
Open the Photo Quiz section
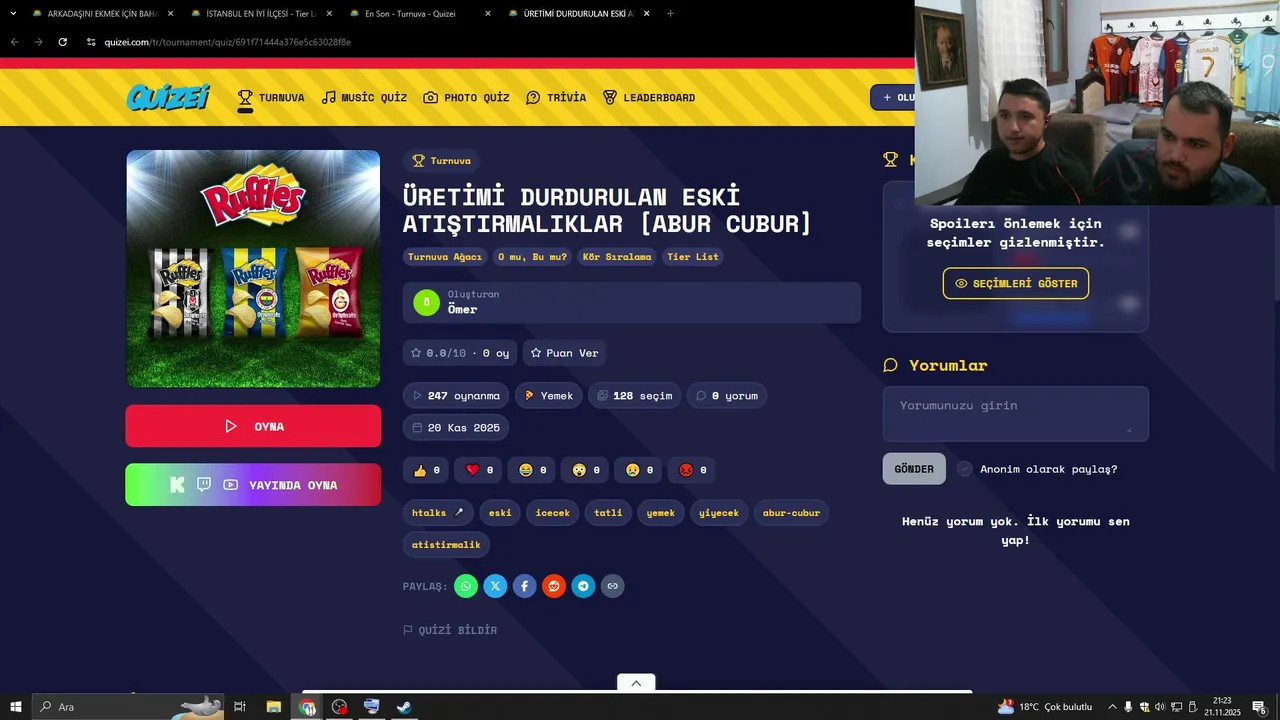(466, 97)
